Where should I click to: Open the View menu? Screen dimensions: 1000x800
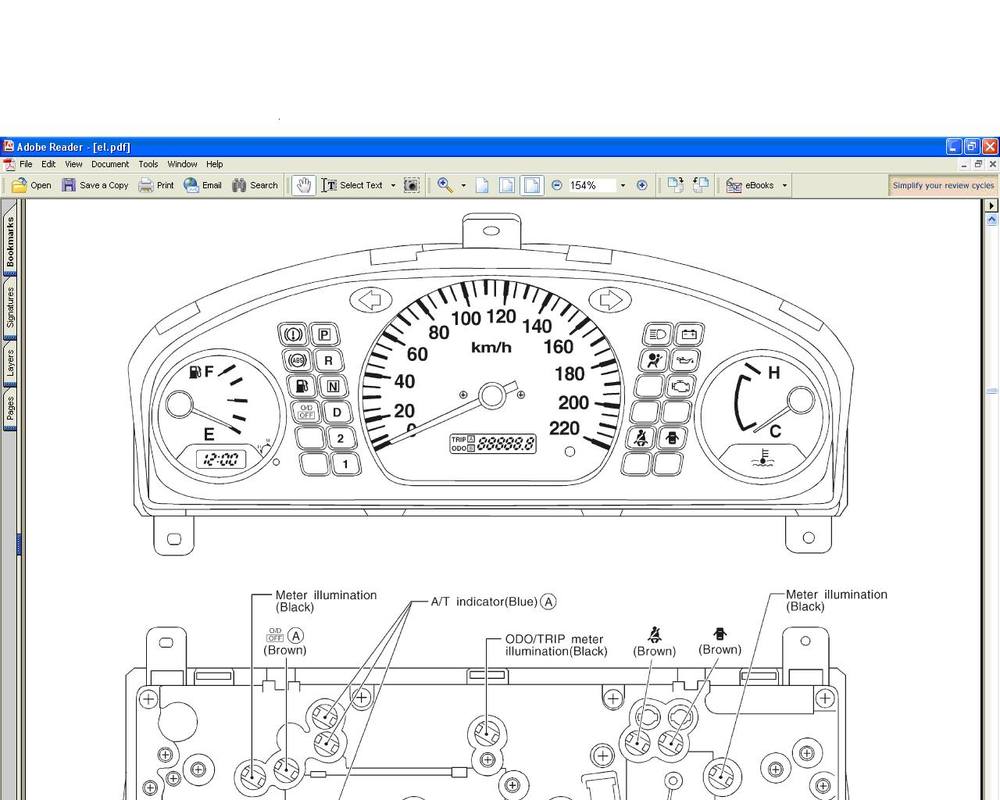coord(73,164)
